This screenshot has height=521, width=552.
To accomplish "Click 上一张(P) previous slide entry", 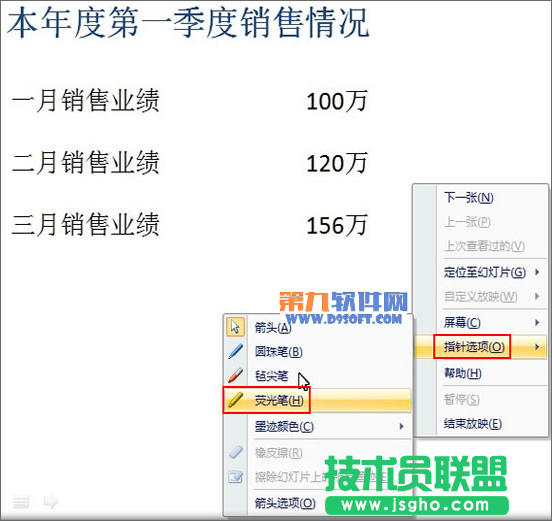I will [467, 222].
